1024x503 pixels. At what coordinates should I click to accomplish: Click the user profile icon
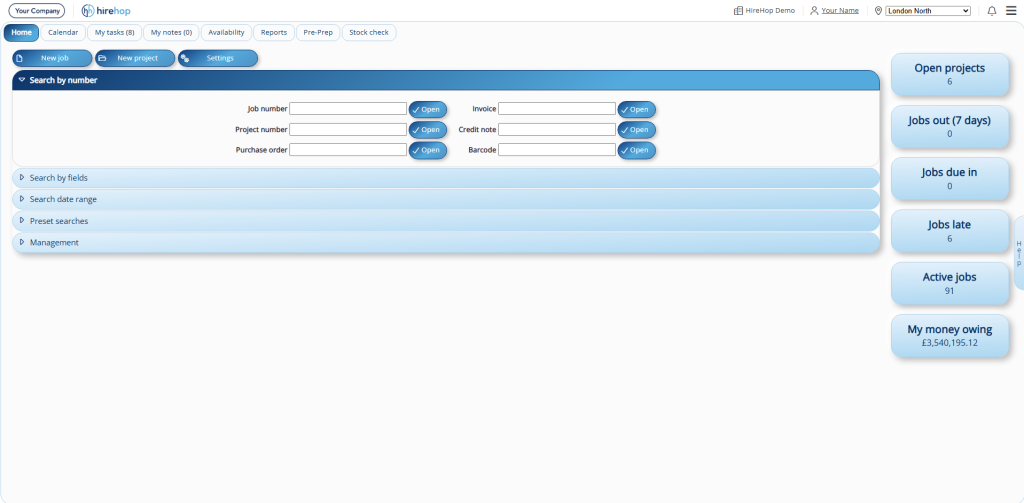click(x=814, y=10)
